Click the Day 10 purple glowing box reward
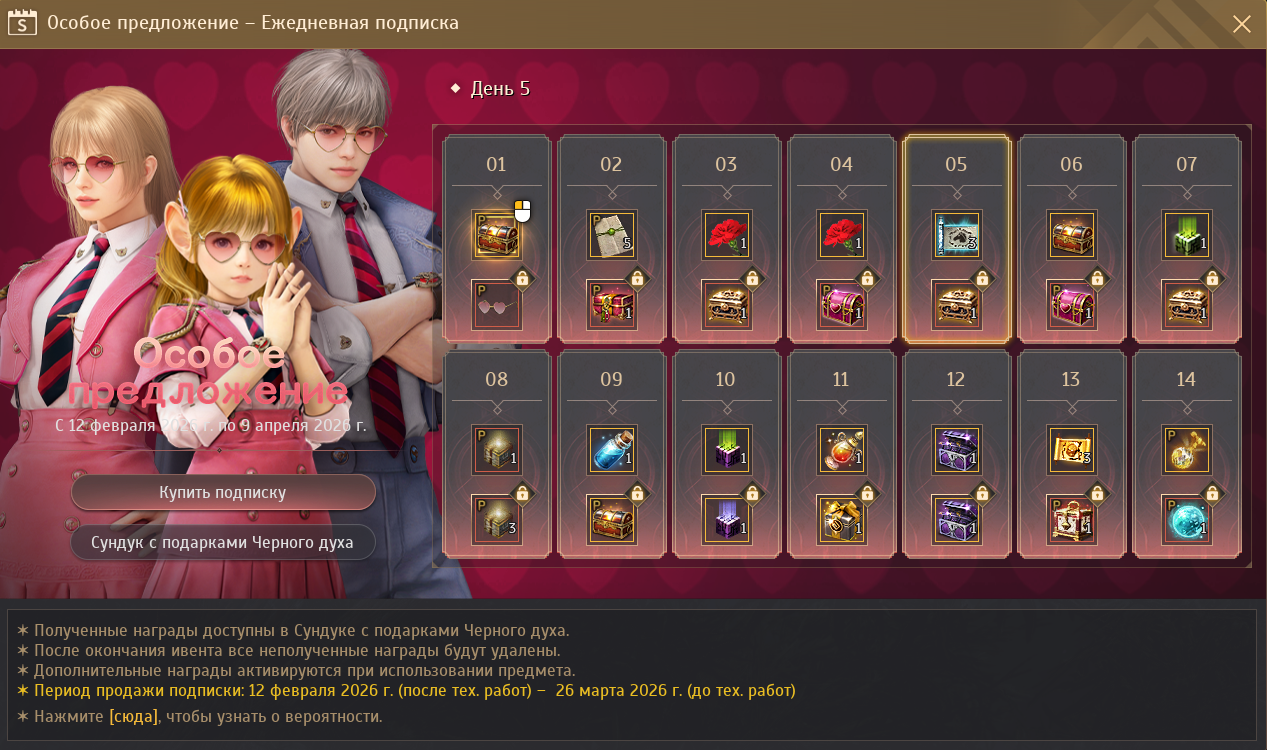Viewport: 1267px width, 750px height. [726, 450]
